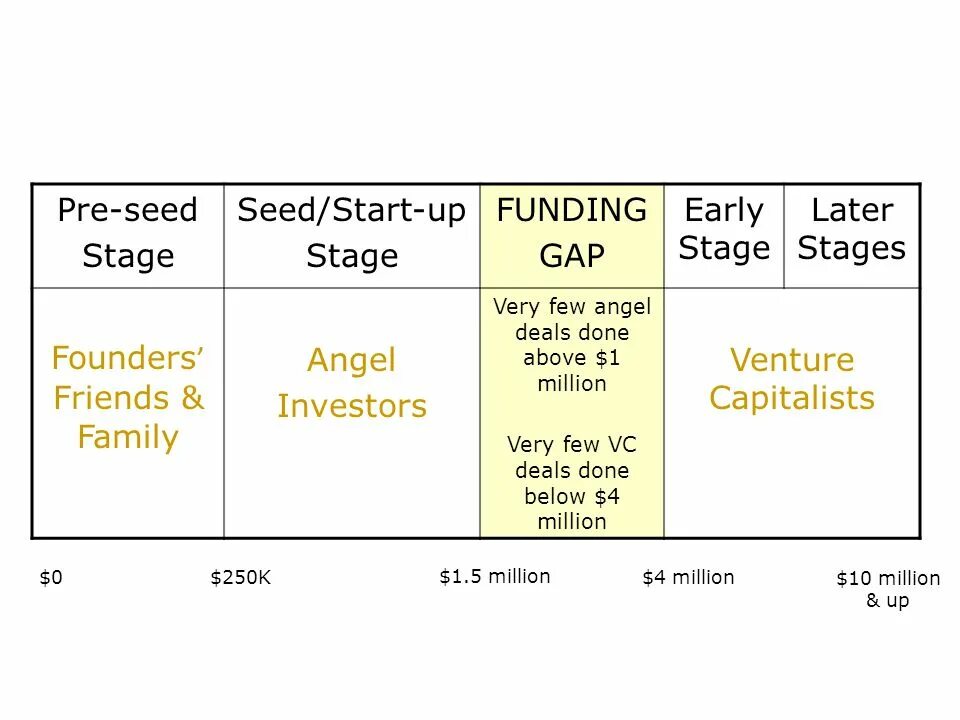The height and width of the screenshot is (720, 960).
Task: Select the Seed/Start-up Stage header
Action: coord(352,233)
